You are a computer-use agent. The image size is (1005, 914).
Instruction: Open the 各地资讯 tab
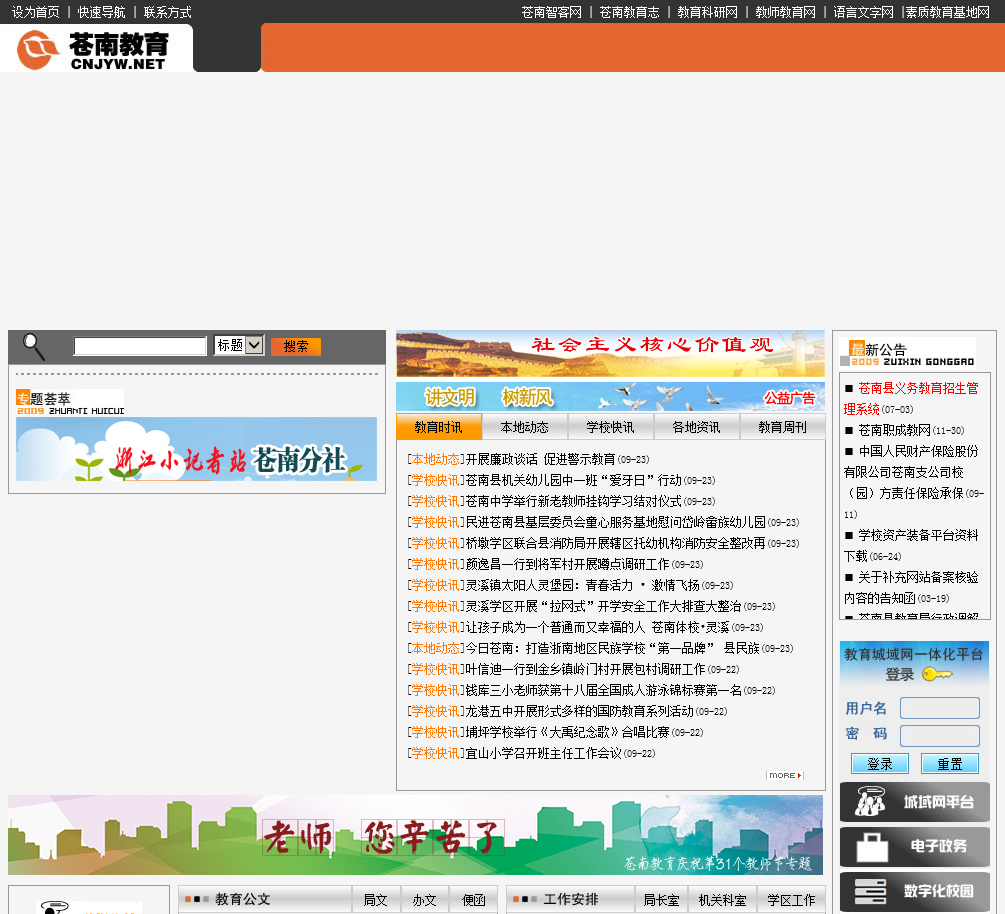(696, 427)
